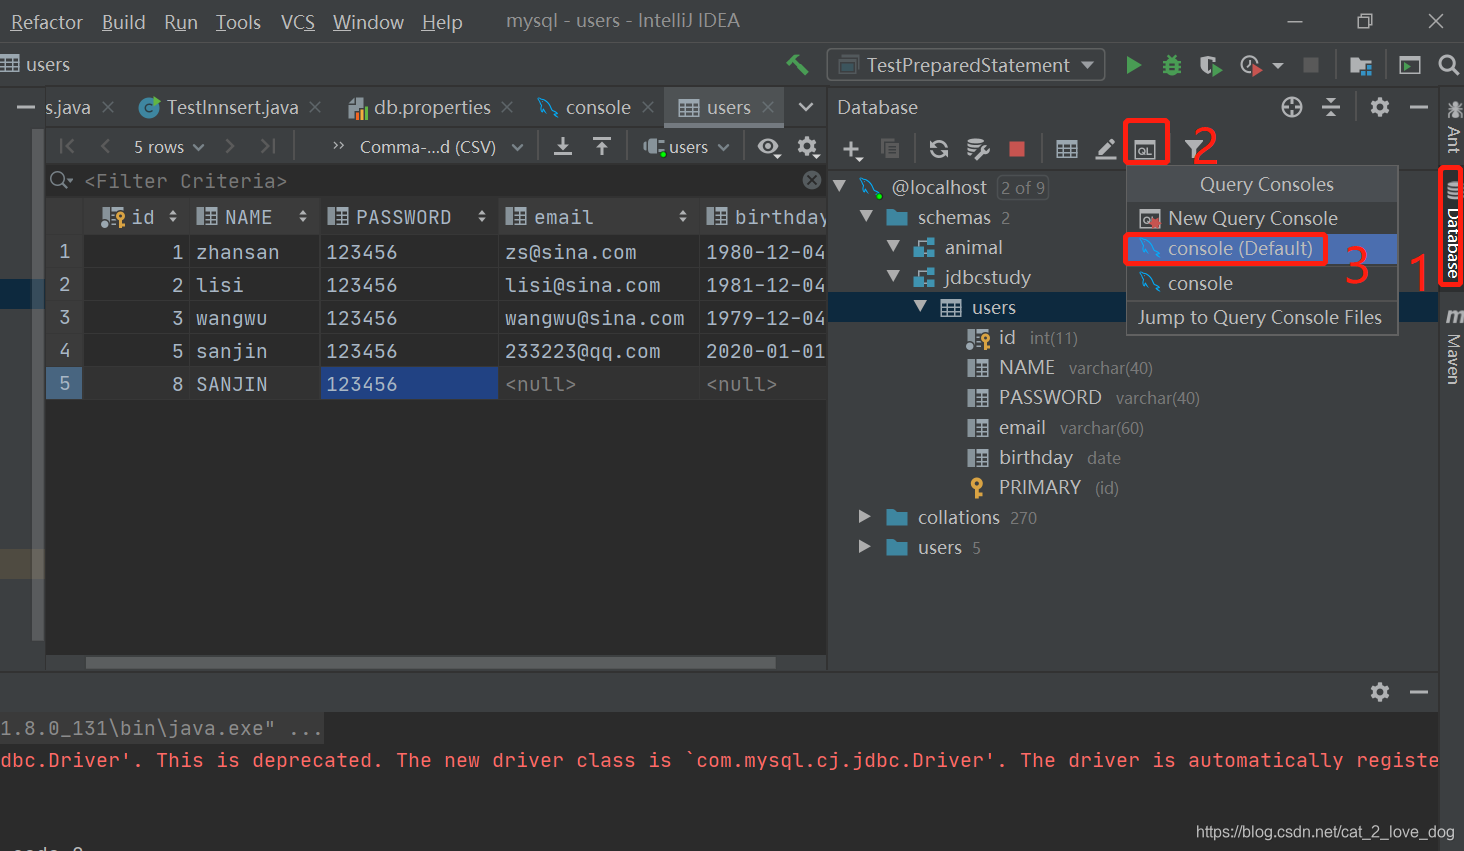Choose console (Default) entry
1464x851 pixels.
click(1262, 249)
